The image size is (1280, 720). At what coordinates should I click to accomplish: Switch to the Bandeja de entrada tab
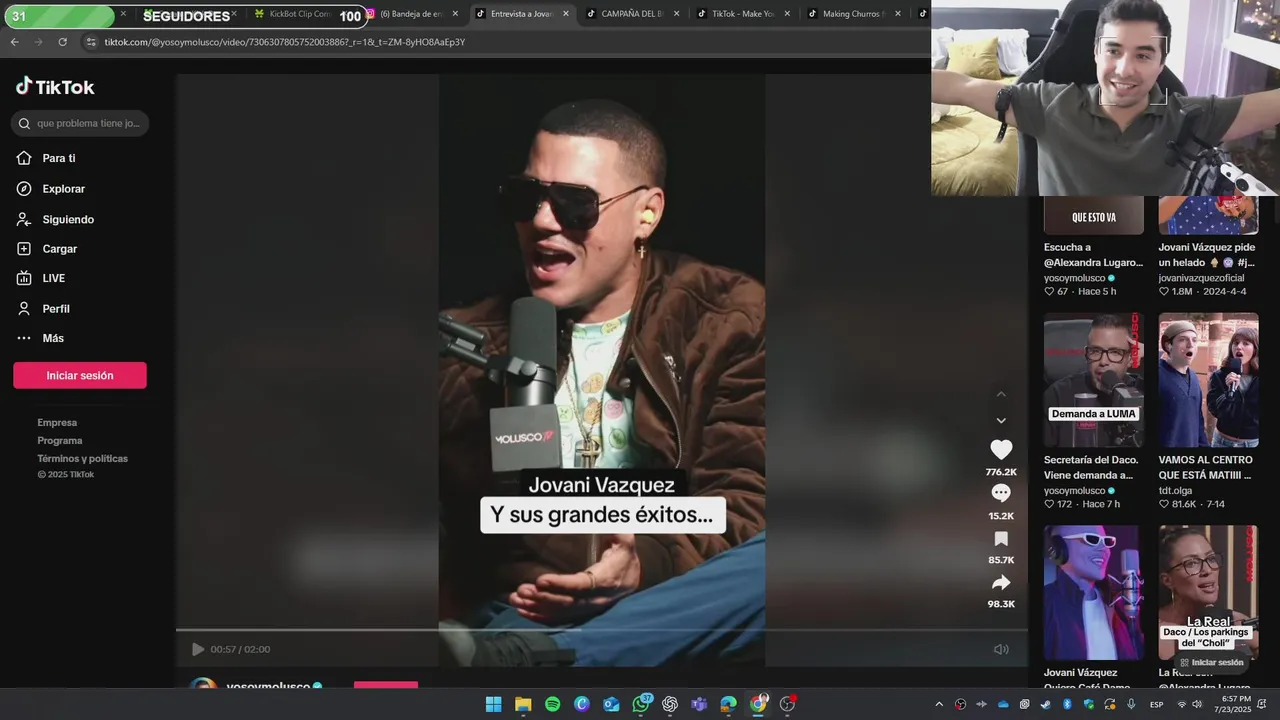pyautogui.click(x=410, y=14)
